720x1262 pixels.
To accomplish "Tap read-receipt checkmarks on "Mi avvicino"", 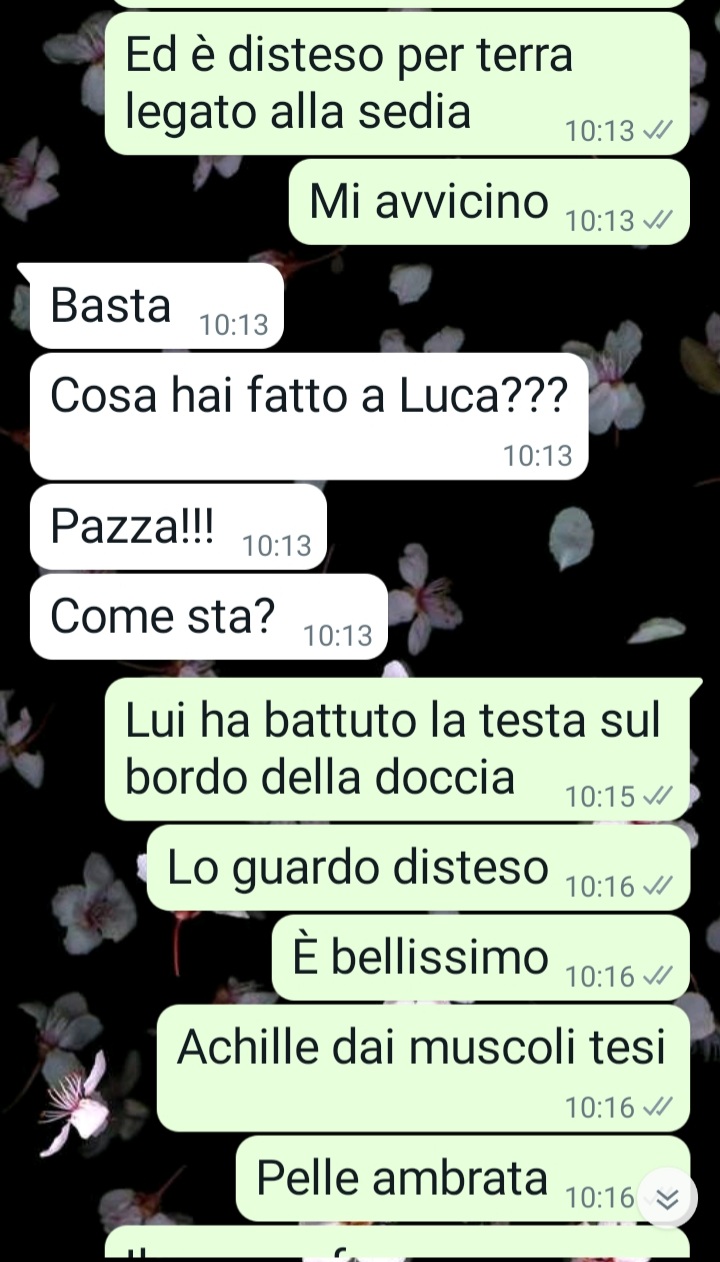I will [658, 221].
